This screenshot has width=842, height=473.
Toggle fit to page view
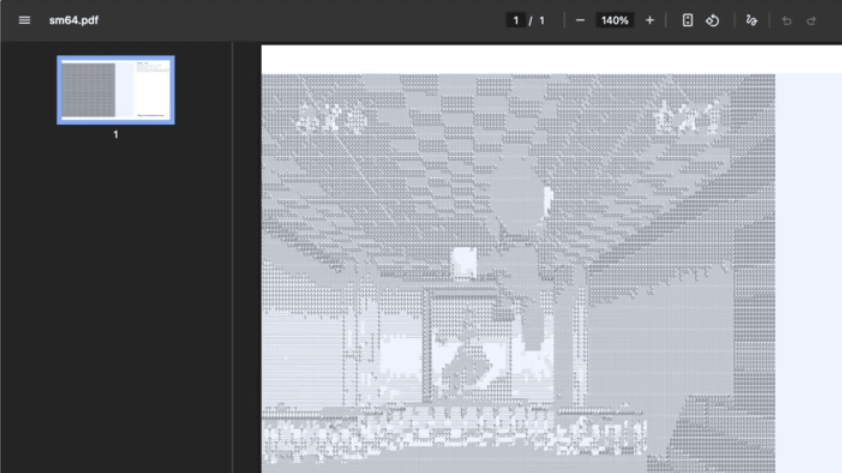[x=687, y=20]
